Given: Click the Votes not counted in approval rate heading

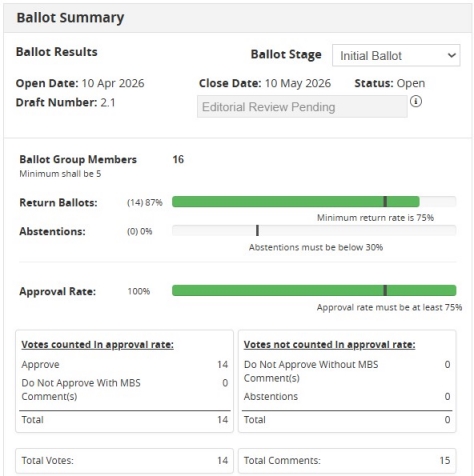Looking at the screenshot, I should pos(329,345).
